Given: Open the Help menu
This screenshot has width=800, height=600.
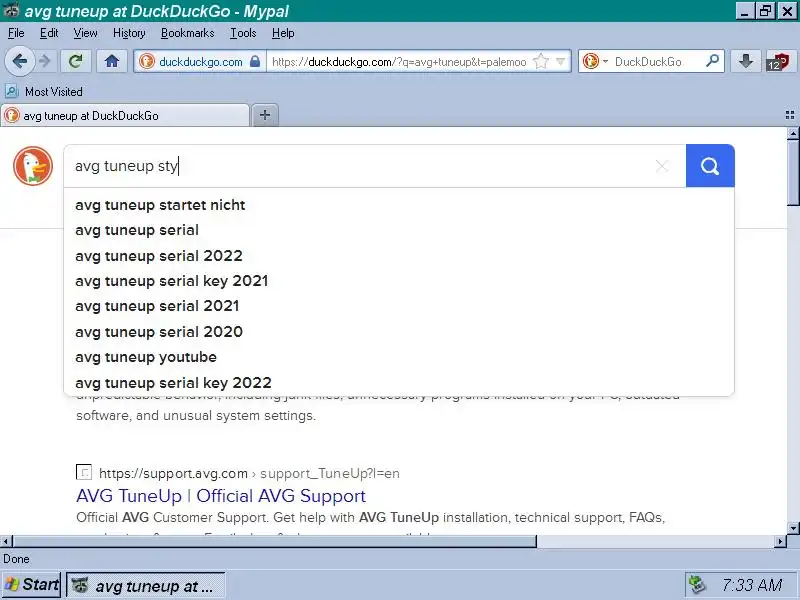Looking at the screenshot, I should pos(283,33).
